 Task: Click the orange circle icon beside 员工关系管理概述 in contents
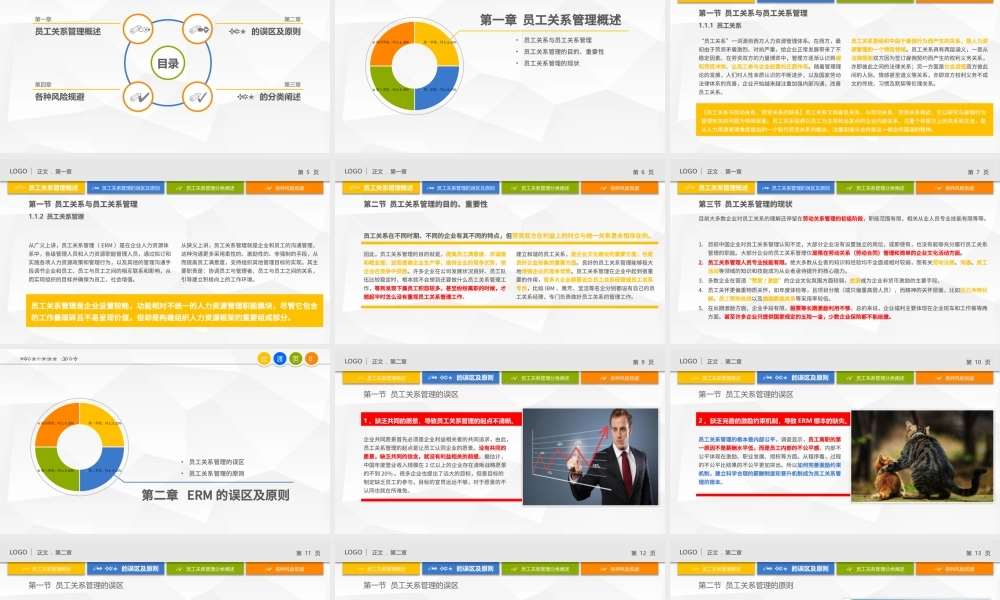pos(136,31)
